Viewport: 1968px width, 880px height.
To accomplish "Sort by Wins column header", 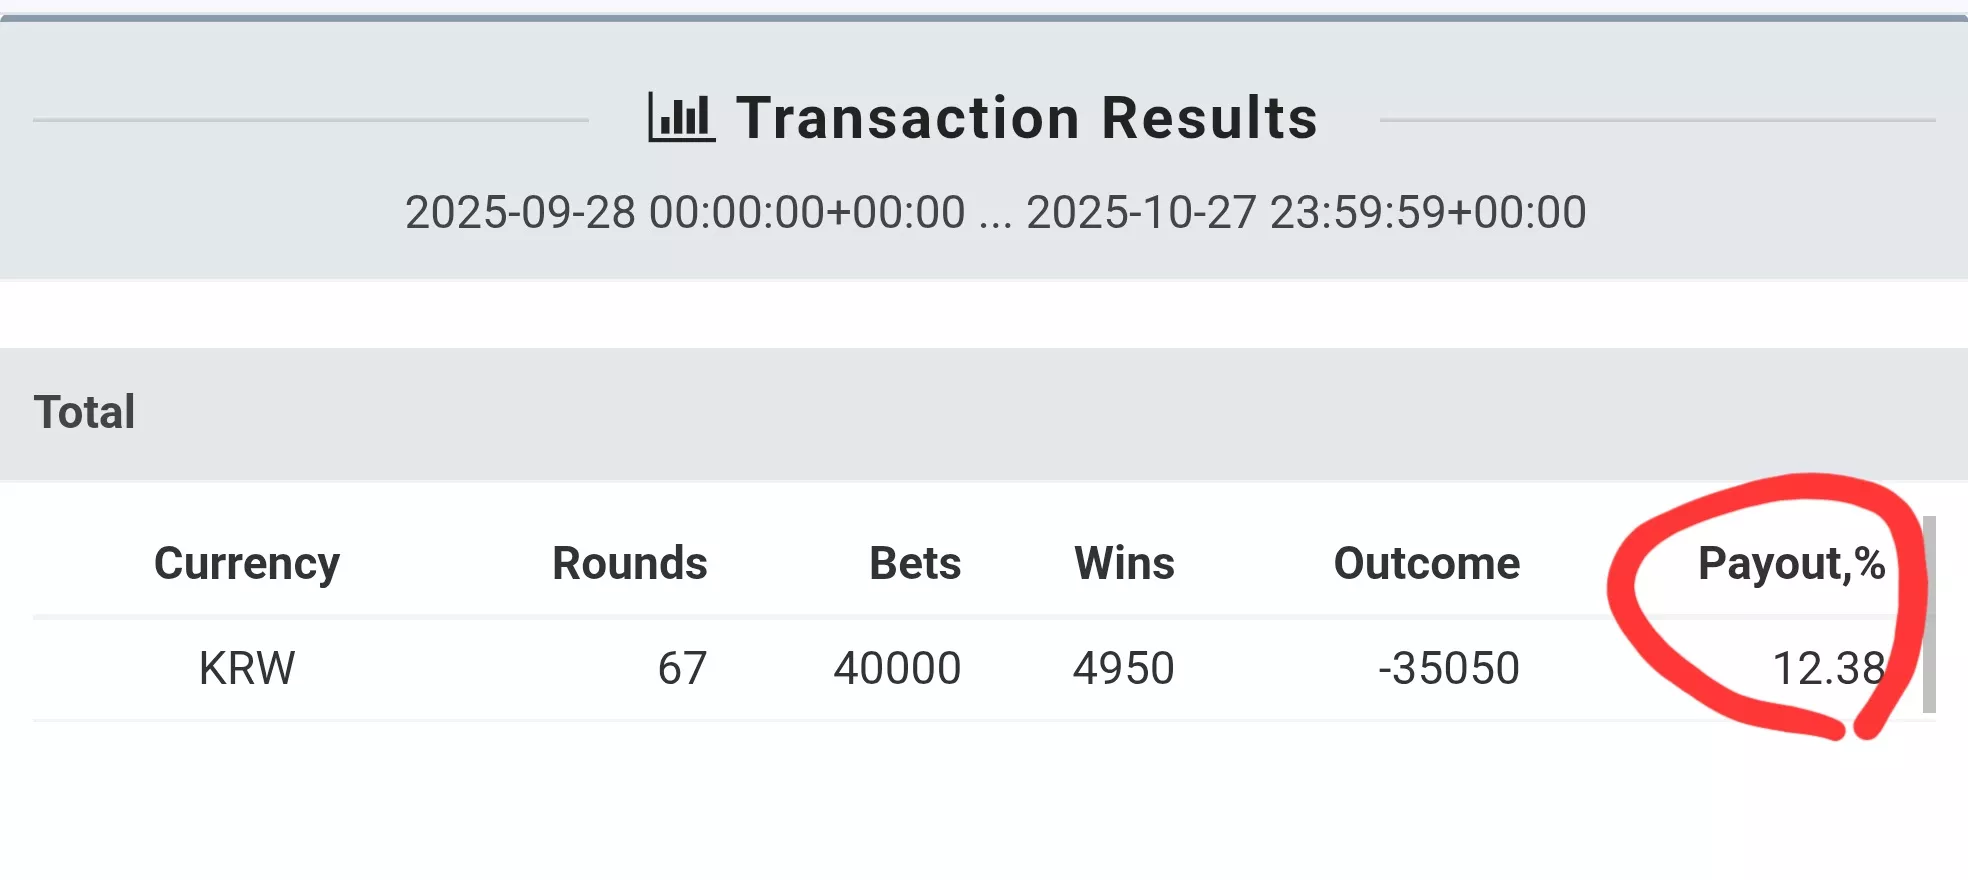I will coord(1125,564).
